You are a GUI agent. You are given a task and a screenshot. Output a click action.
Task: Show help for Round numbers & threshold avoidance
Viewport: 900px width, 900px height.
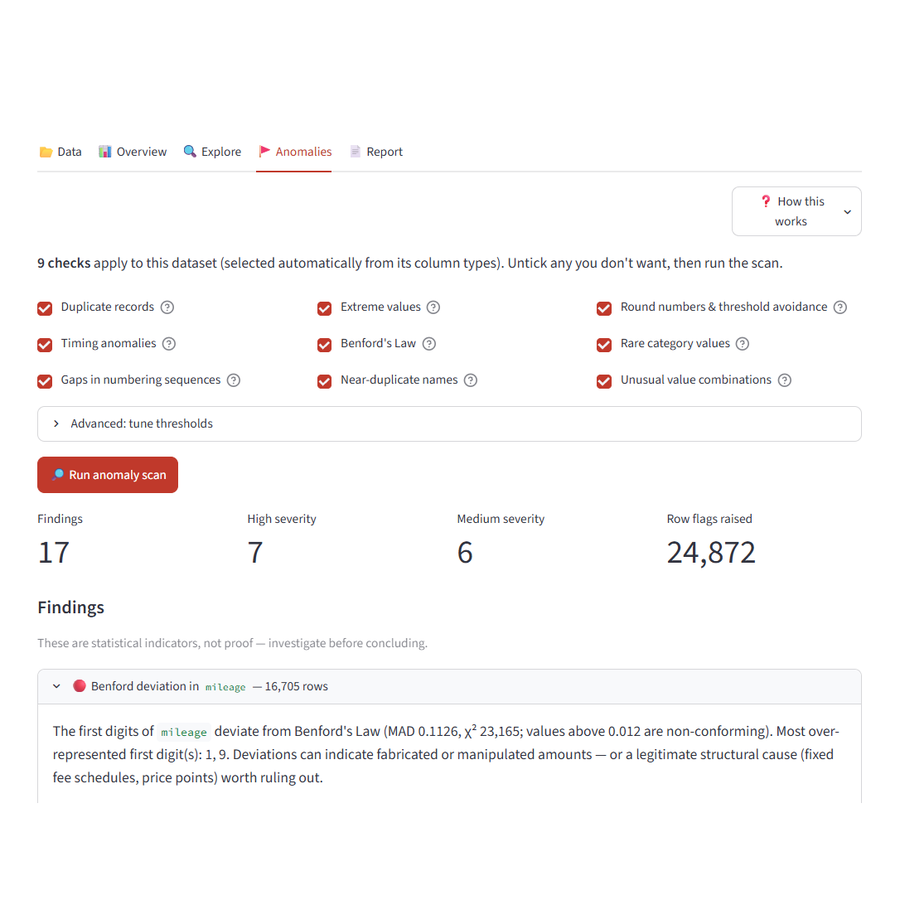[840, 307]
